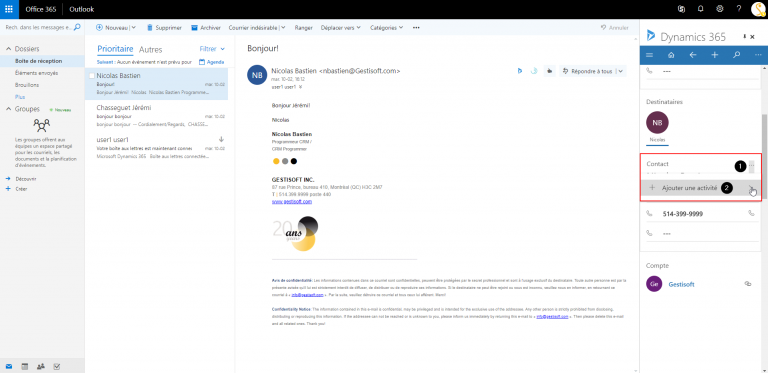Open the toolbar more commands ellipsis
The width and height of the screenshot is (768, 373).
[416, 28]
